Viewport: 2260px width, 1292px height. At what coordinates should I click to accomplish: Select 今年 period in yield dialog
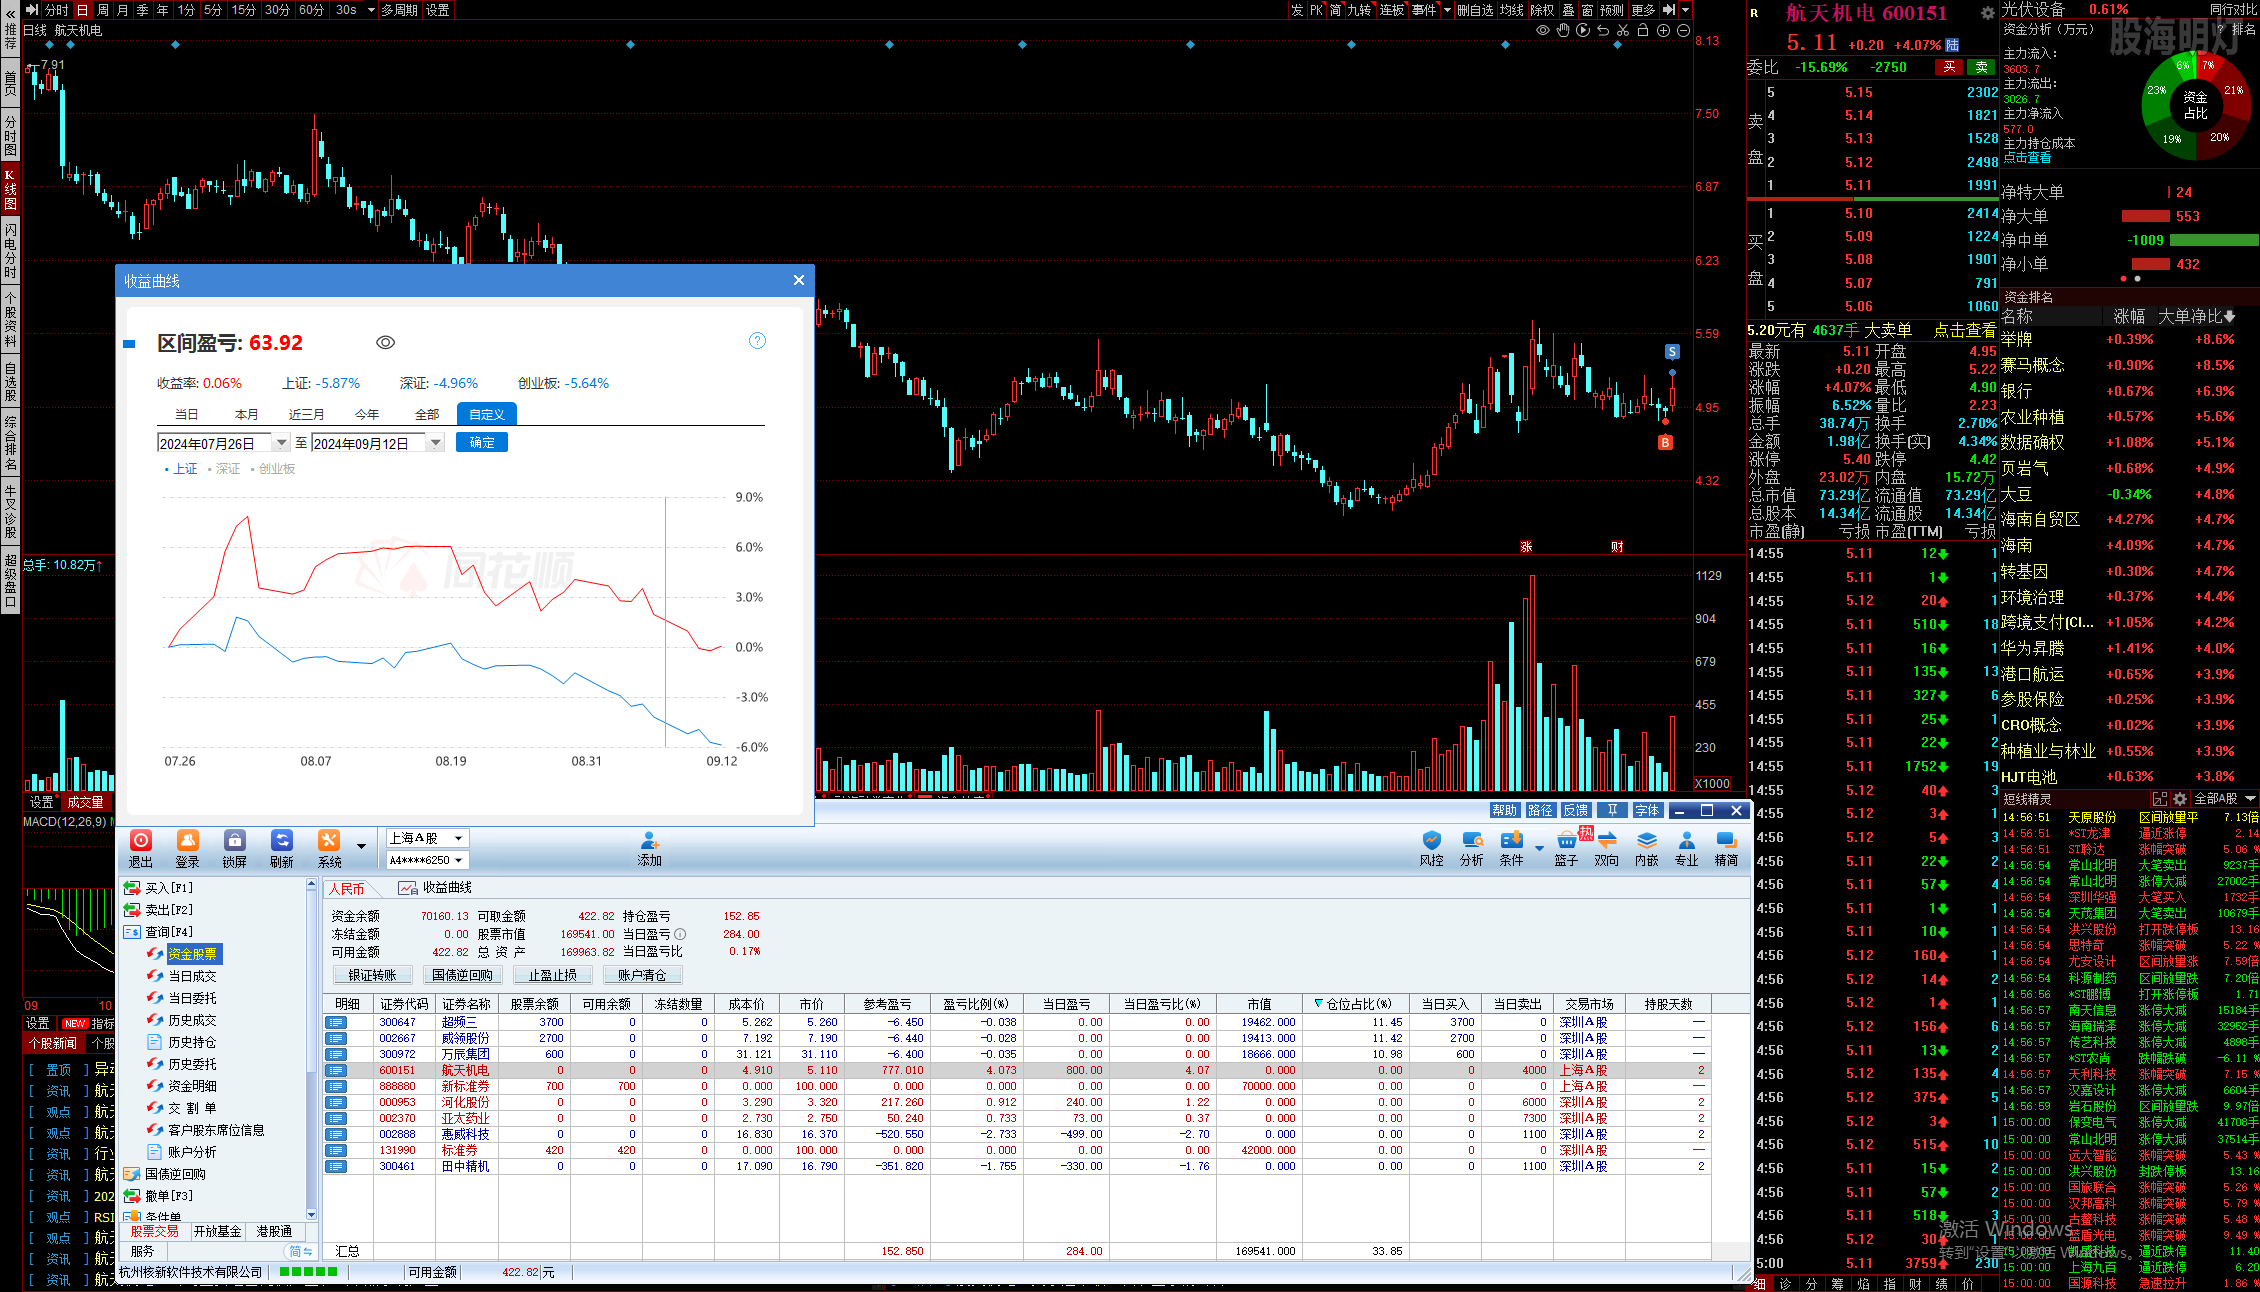pos(367,414)
